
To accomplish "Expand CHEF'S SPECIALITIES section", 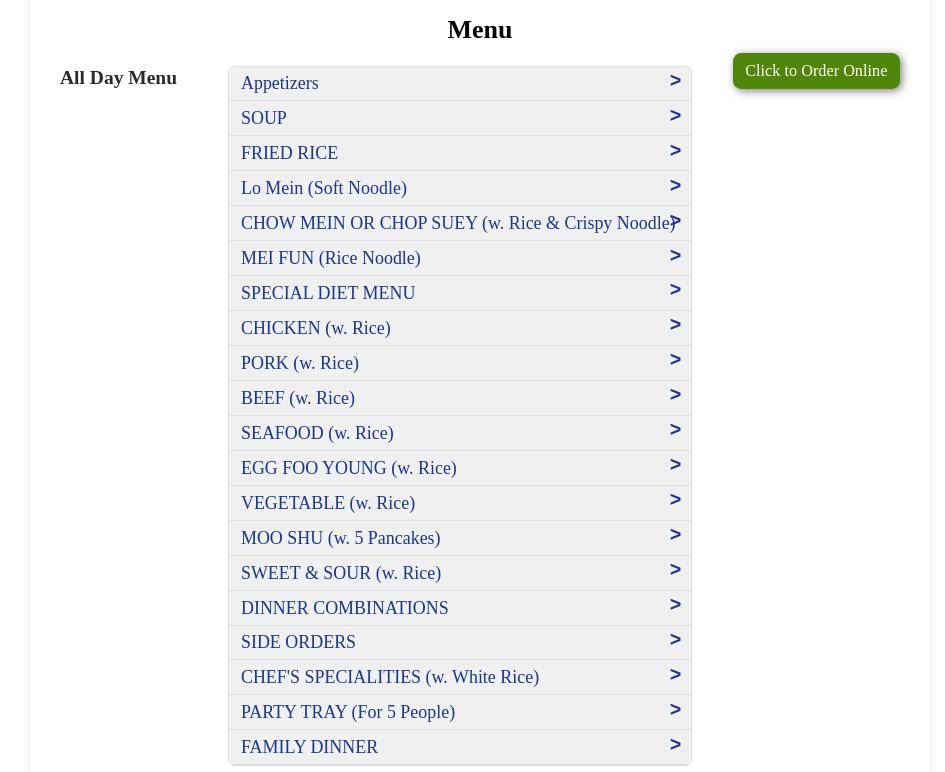I will click(x=459, y=677).
